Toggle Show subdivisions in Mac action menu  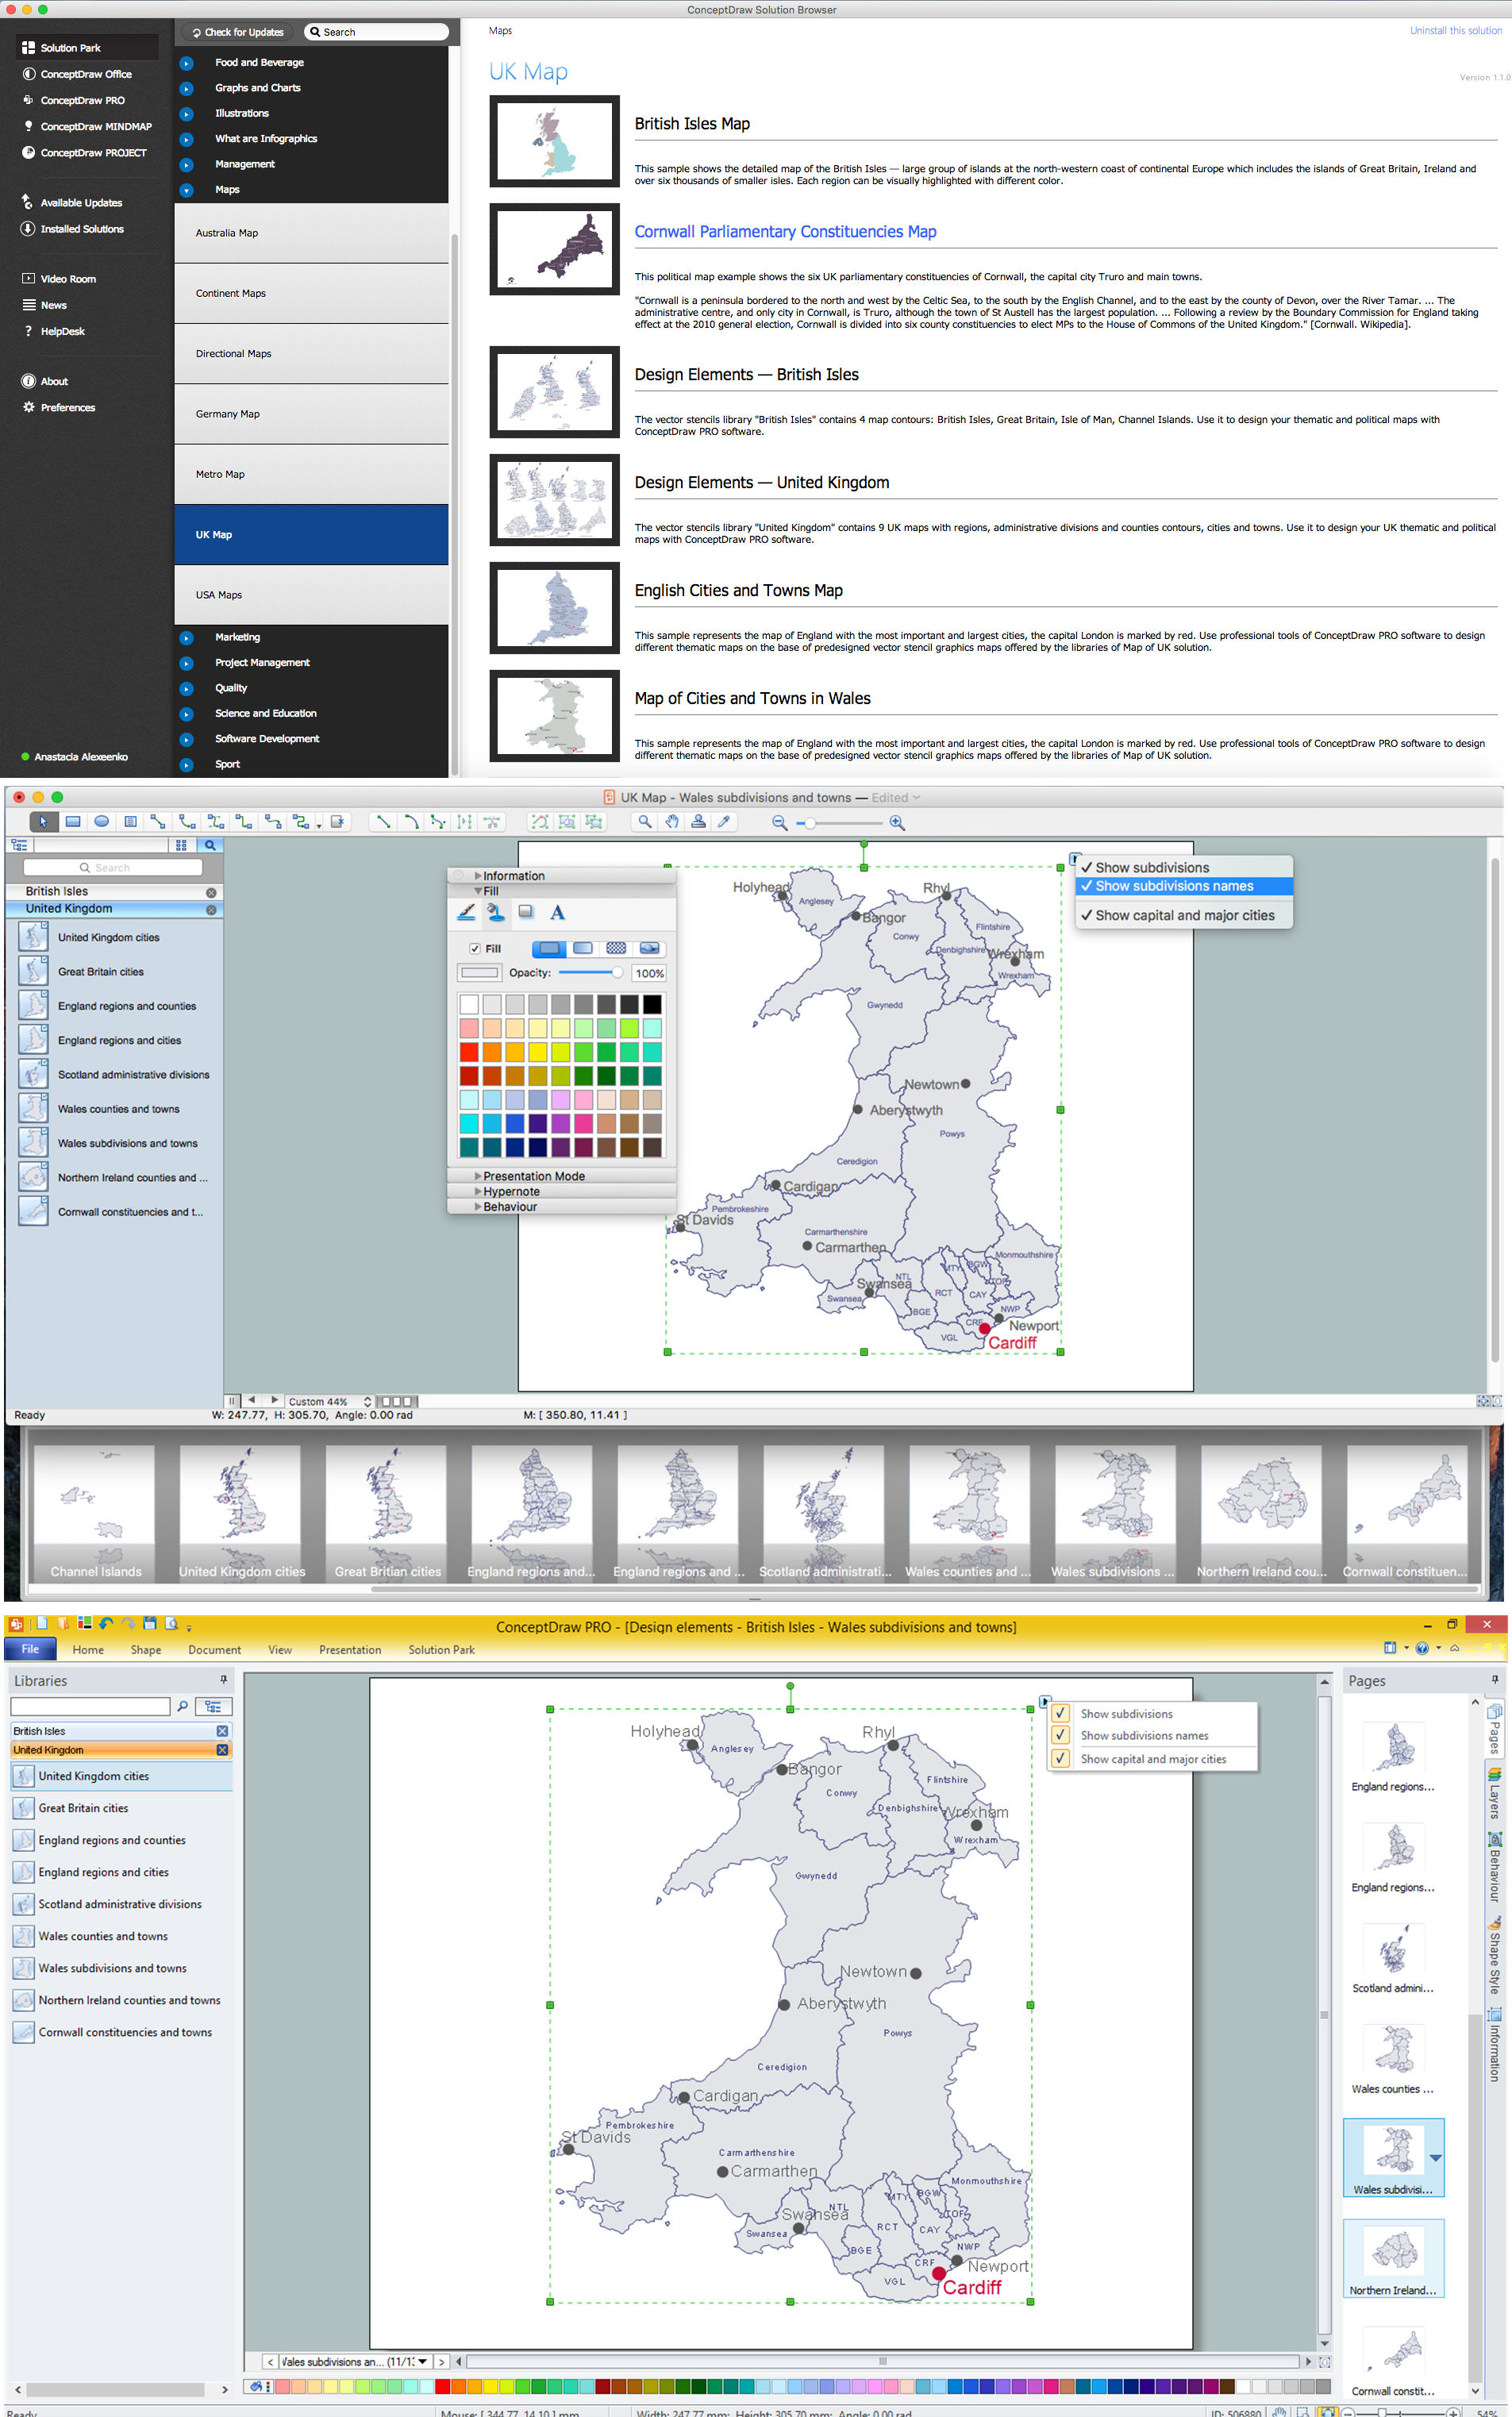pos(1184,867)
